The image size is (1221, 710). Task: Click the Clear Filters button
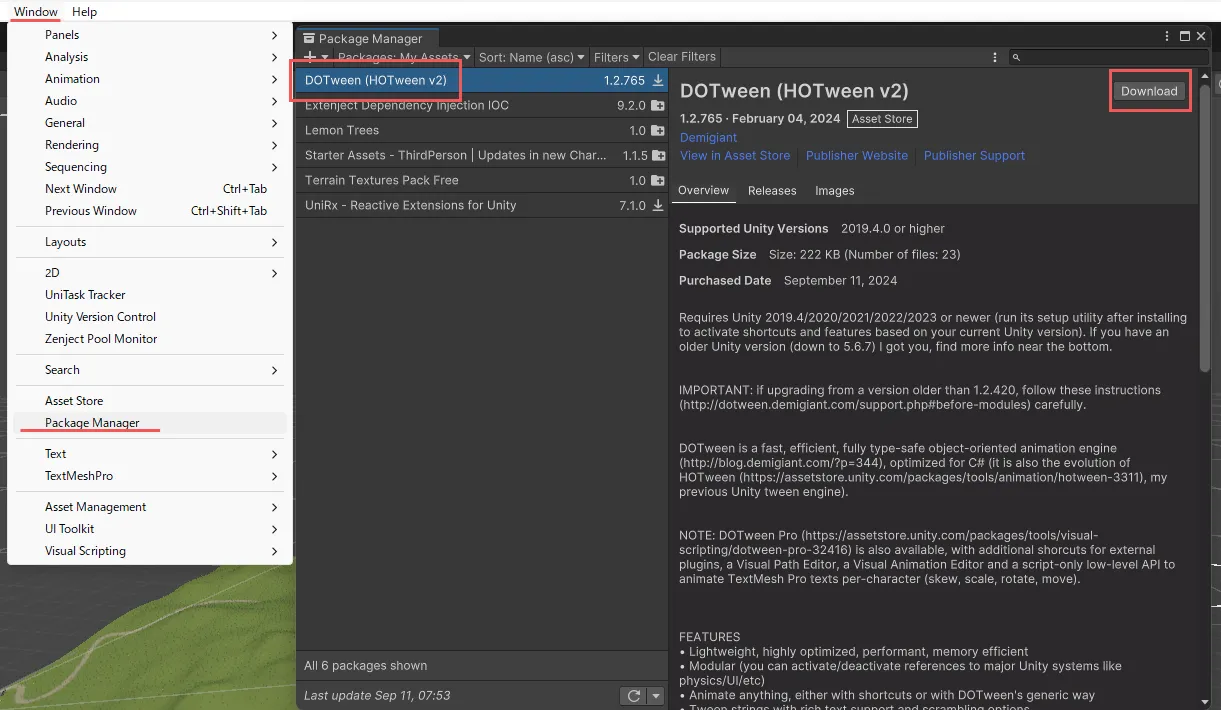click(x=682, y=57)
